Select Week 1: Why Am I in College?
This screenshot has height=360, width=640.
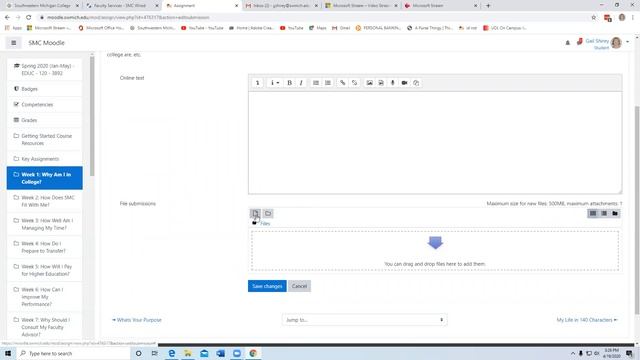tap(44, 178)
